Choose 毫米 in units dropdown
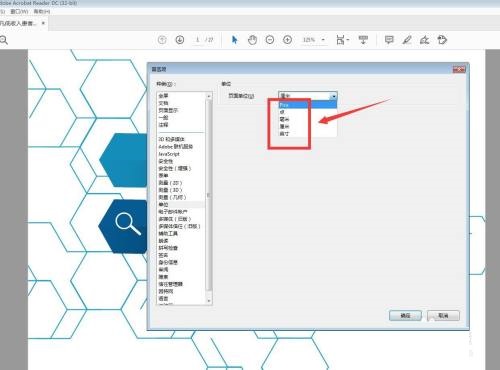 click(308, 119)
